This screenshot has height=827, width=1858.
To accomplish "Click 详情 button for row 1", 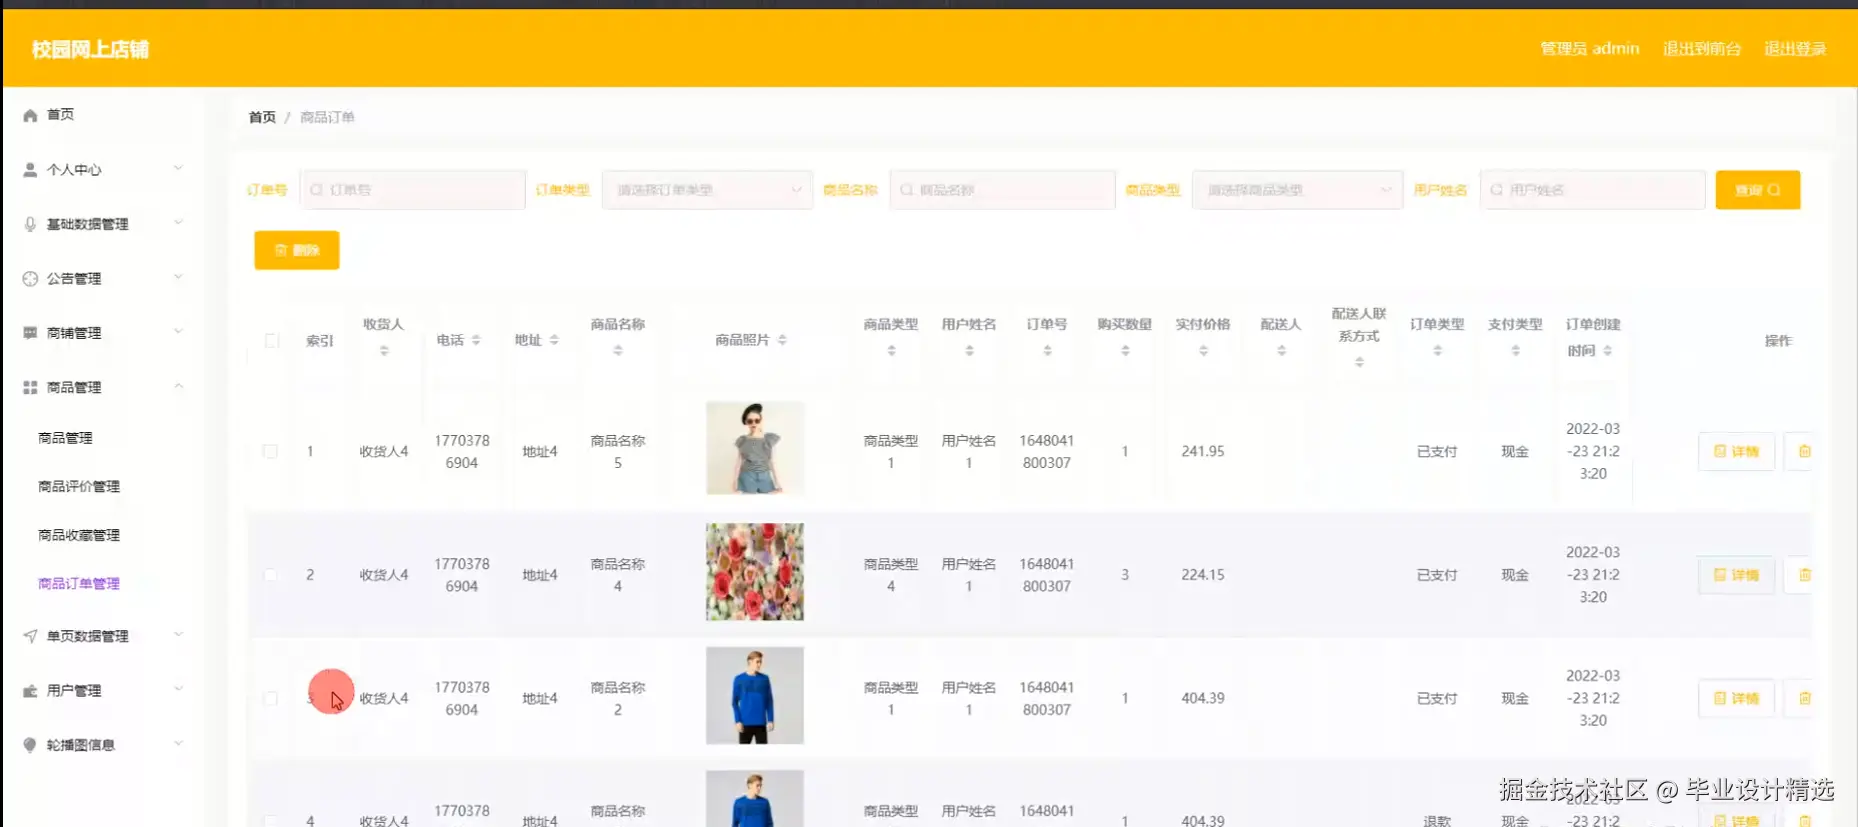I will 1736,452.
